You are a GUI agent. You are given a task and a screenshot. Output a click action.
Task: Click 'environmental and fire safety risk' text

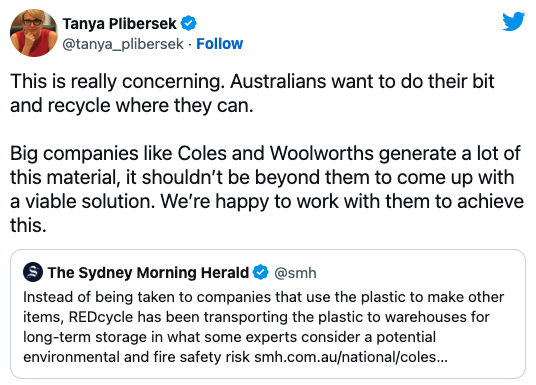pyautogui.click(x=136, y=357)
